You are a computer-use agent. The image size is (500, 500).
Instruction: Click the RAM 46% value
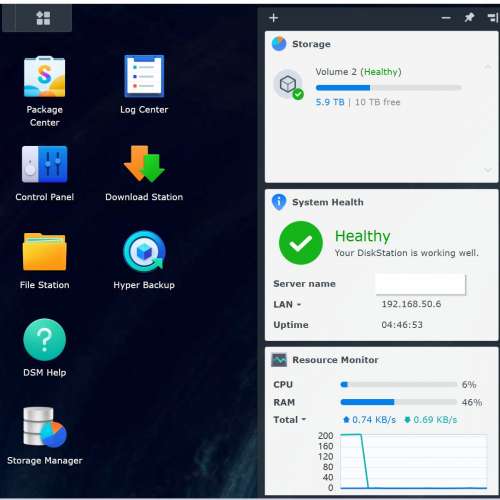(472, 402)
